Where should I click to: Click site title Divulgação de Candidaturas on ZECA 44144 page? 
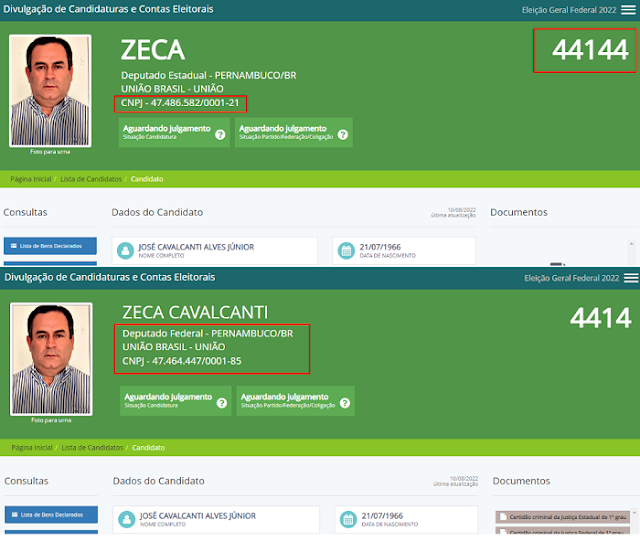pyautogui.click(x=108, y=9)
